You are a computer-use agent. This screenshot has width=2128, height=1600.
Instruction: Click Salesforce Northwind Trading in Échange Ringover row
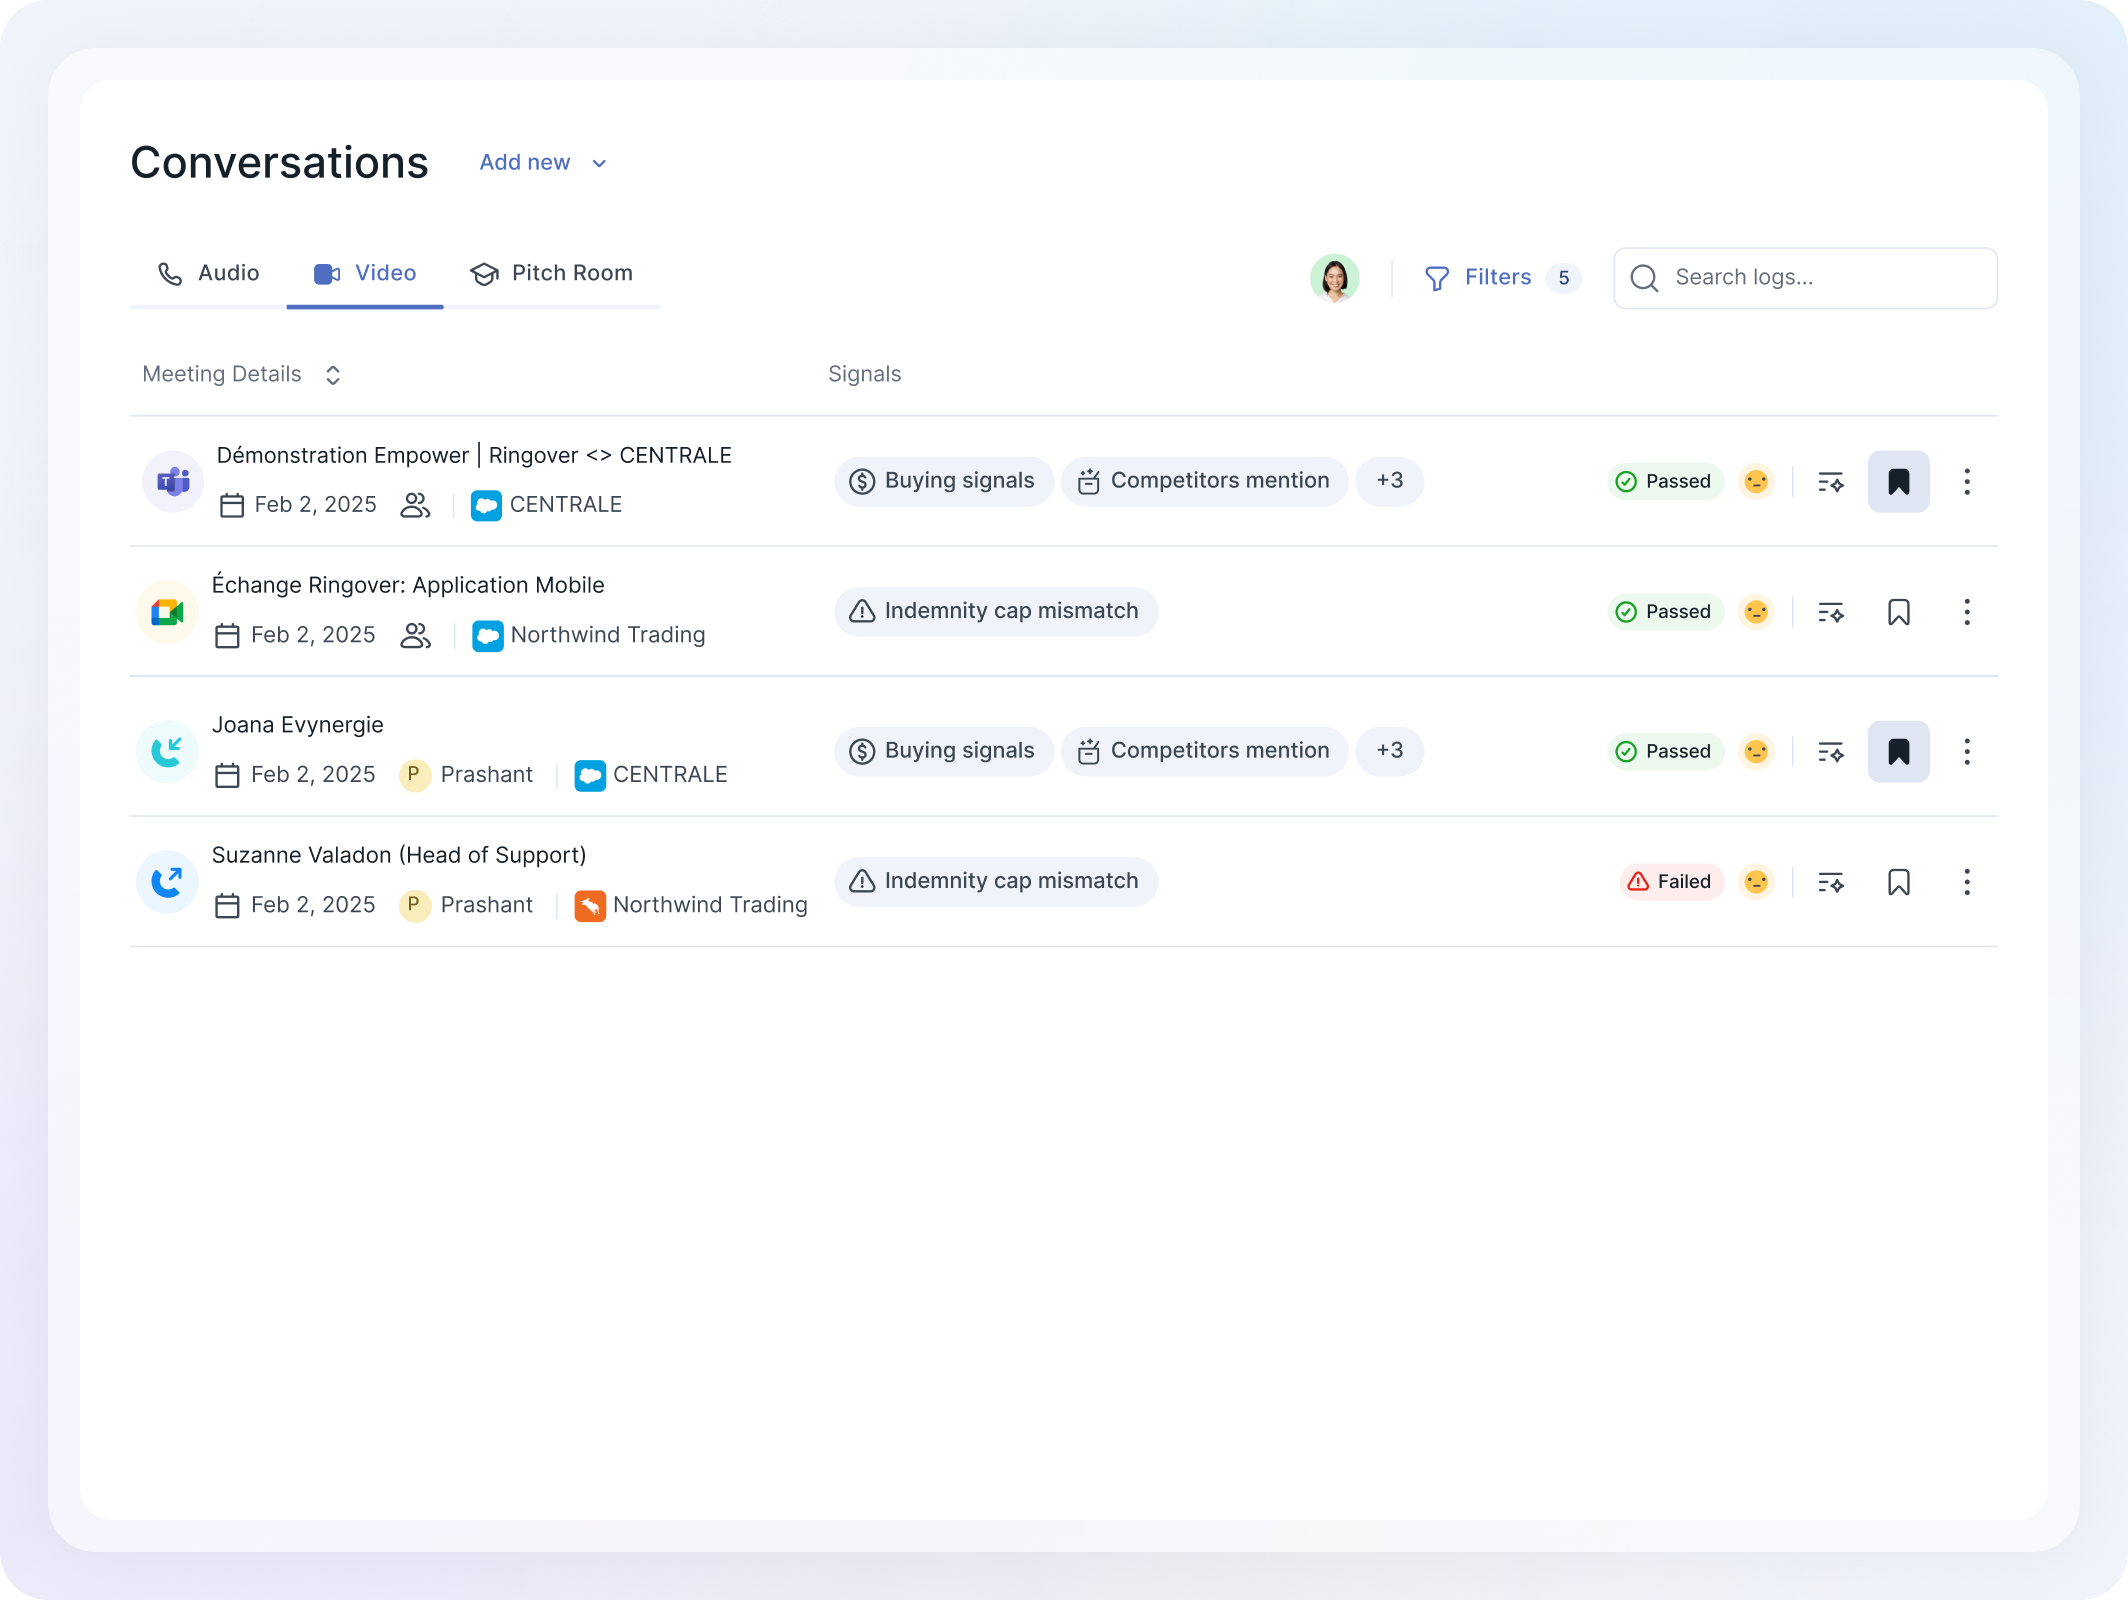pyautogui.click(x=589, y=635)
